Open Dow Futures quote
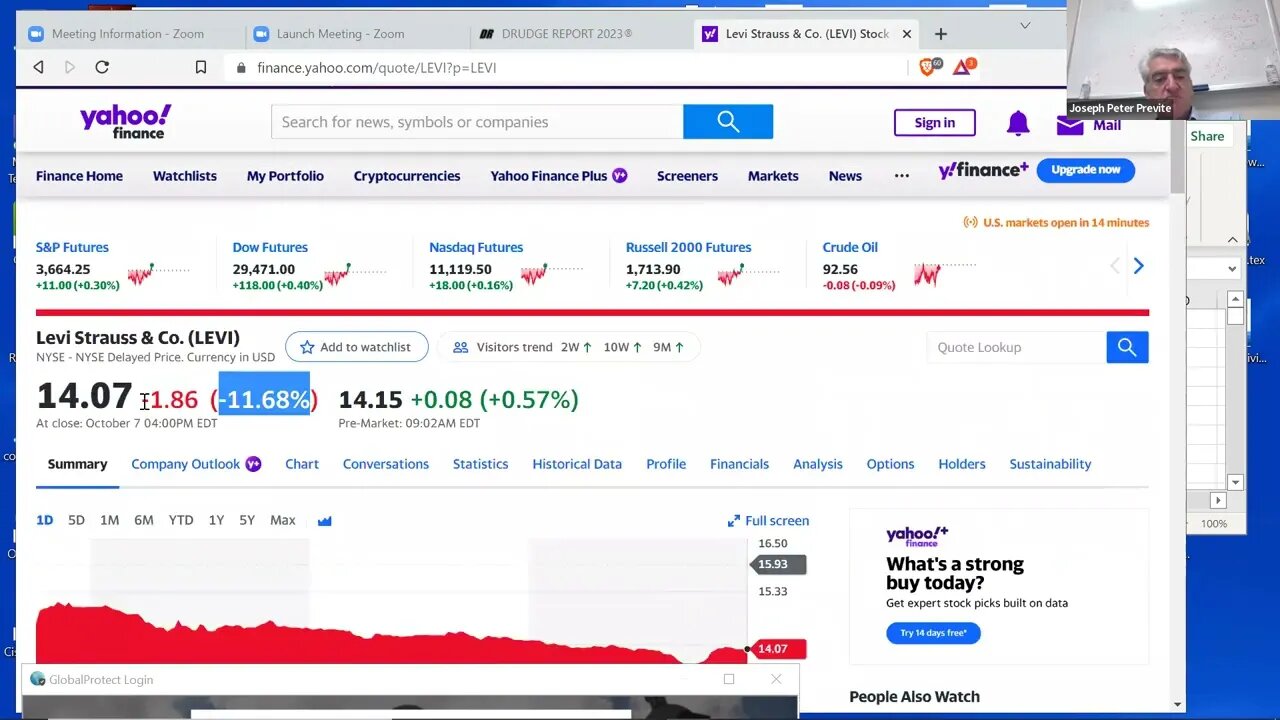This screenshot has height=720, width=1280. tap(270, 247)
